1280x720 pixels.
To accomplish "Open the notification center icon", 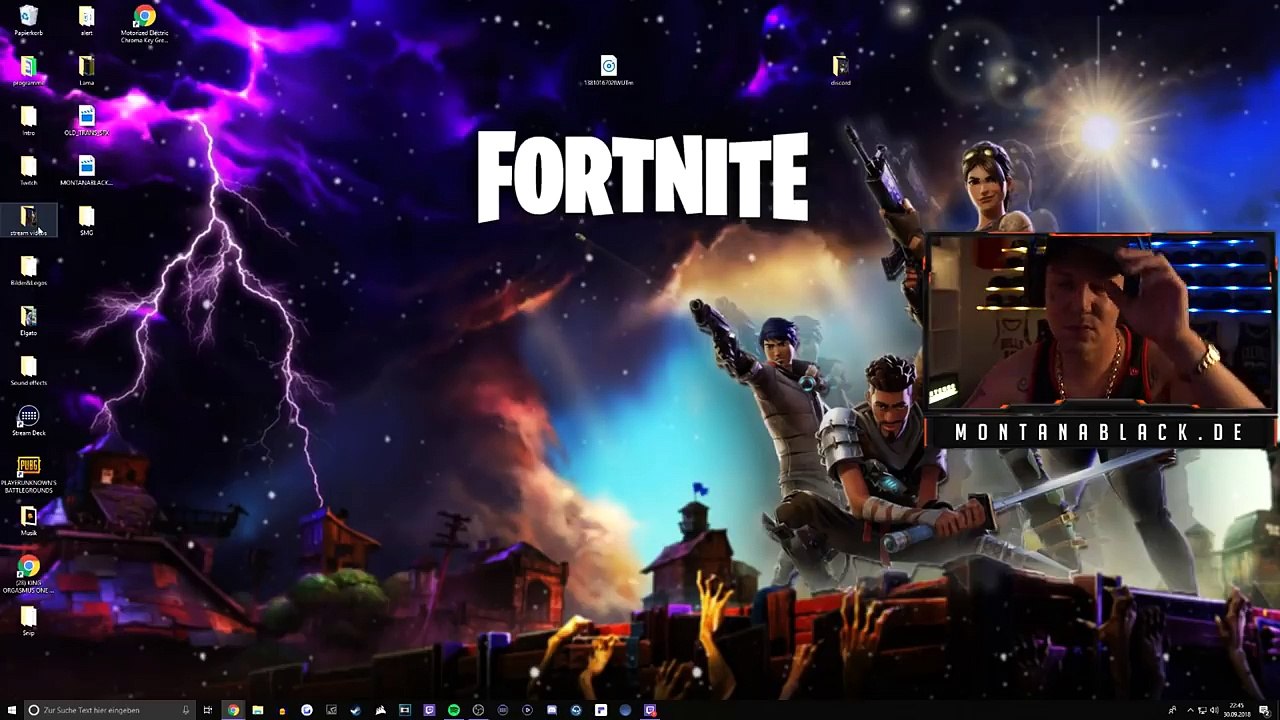I will click(x=1265, y=711).
